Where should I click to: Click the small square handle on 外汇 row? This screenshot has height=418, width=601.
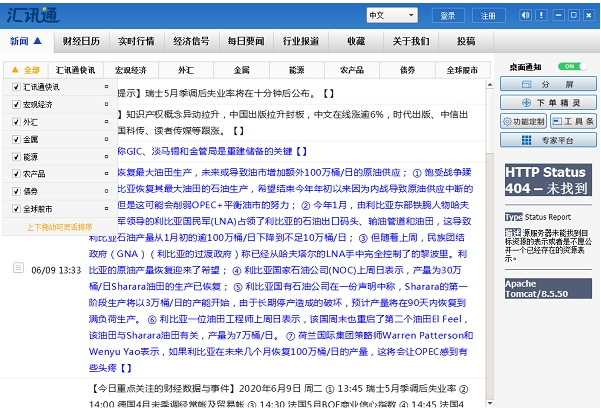click(x=107, y=122)
